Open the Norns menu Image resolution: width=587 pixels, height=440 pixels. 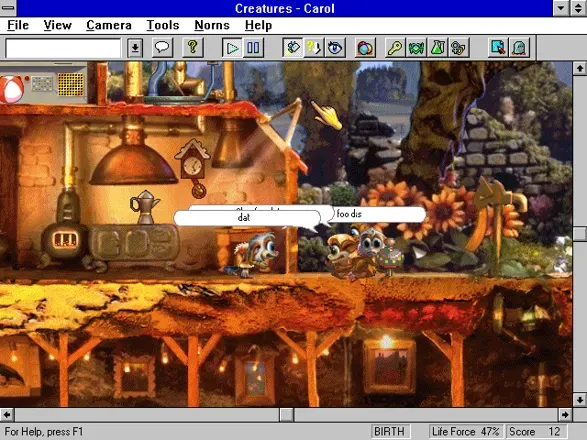pyautogui.click(x=212, y=25)
